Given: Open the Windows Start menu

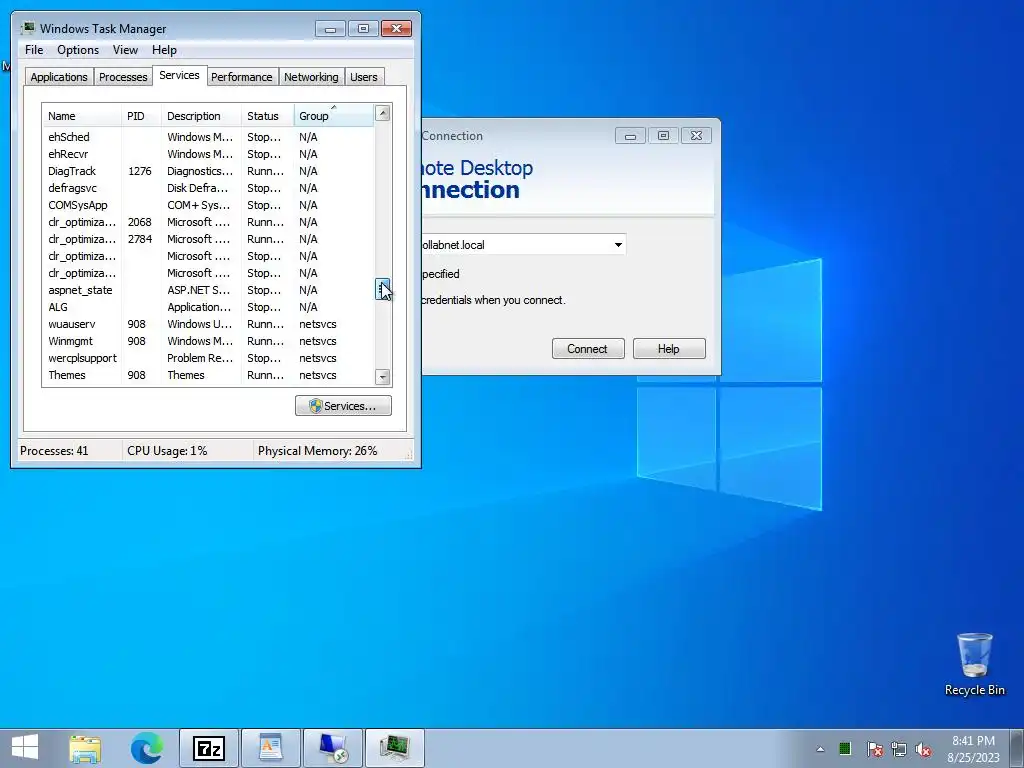Looking at the screenshot, I should [x=25, y=748].
